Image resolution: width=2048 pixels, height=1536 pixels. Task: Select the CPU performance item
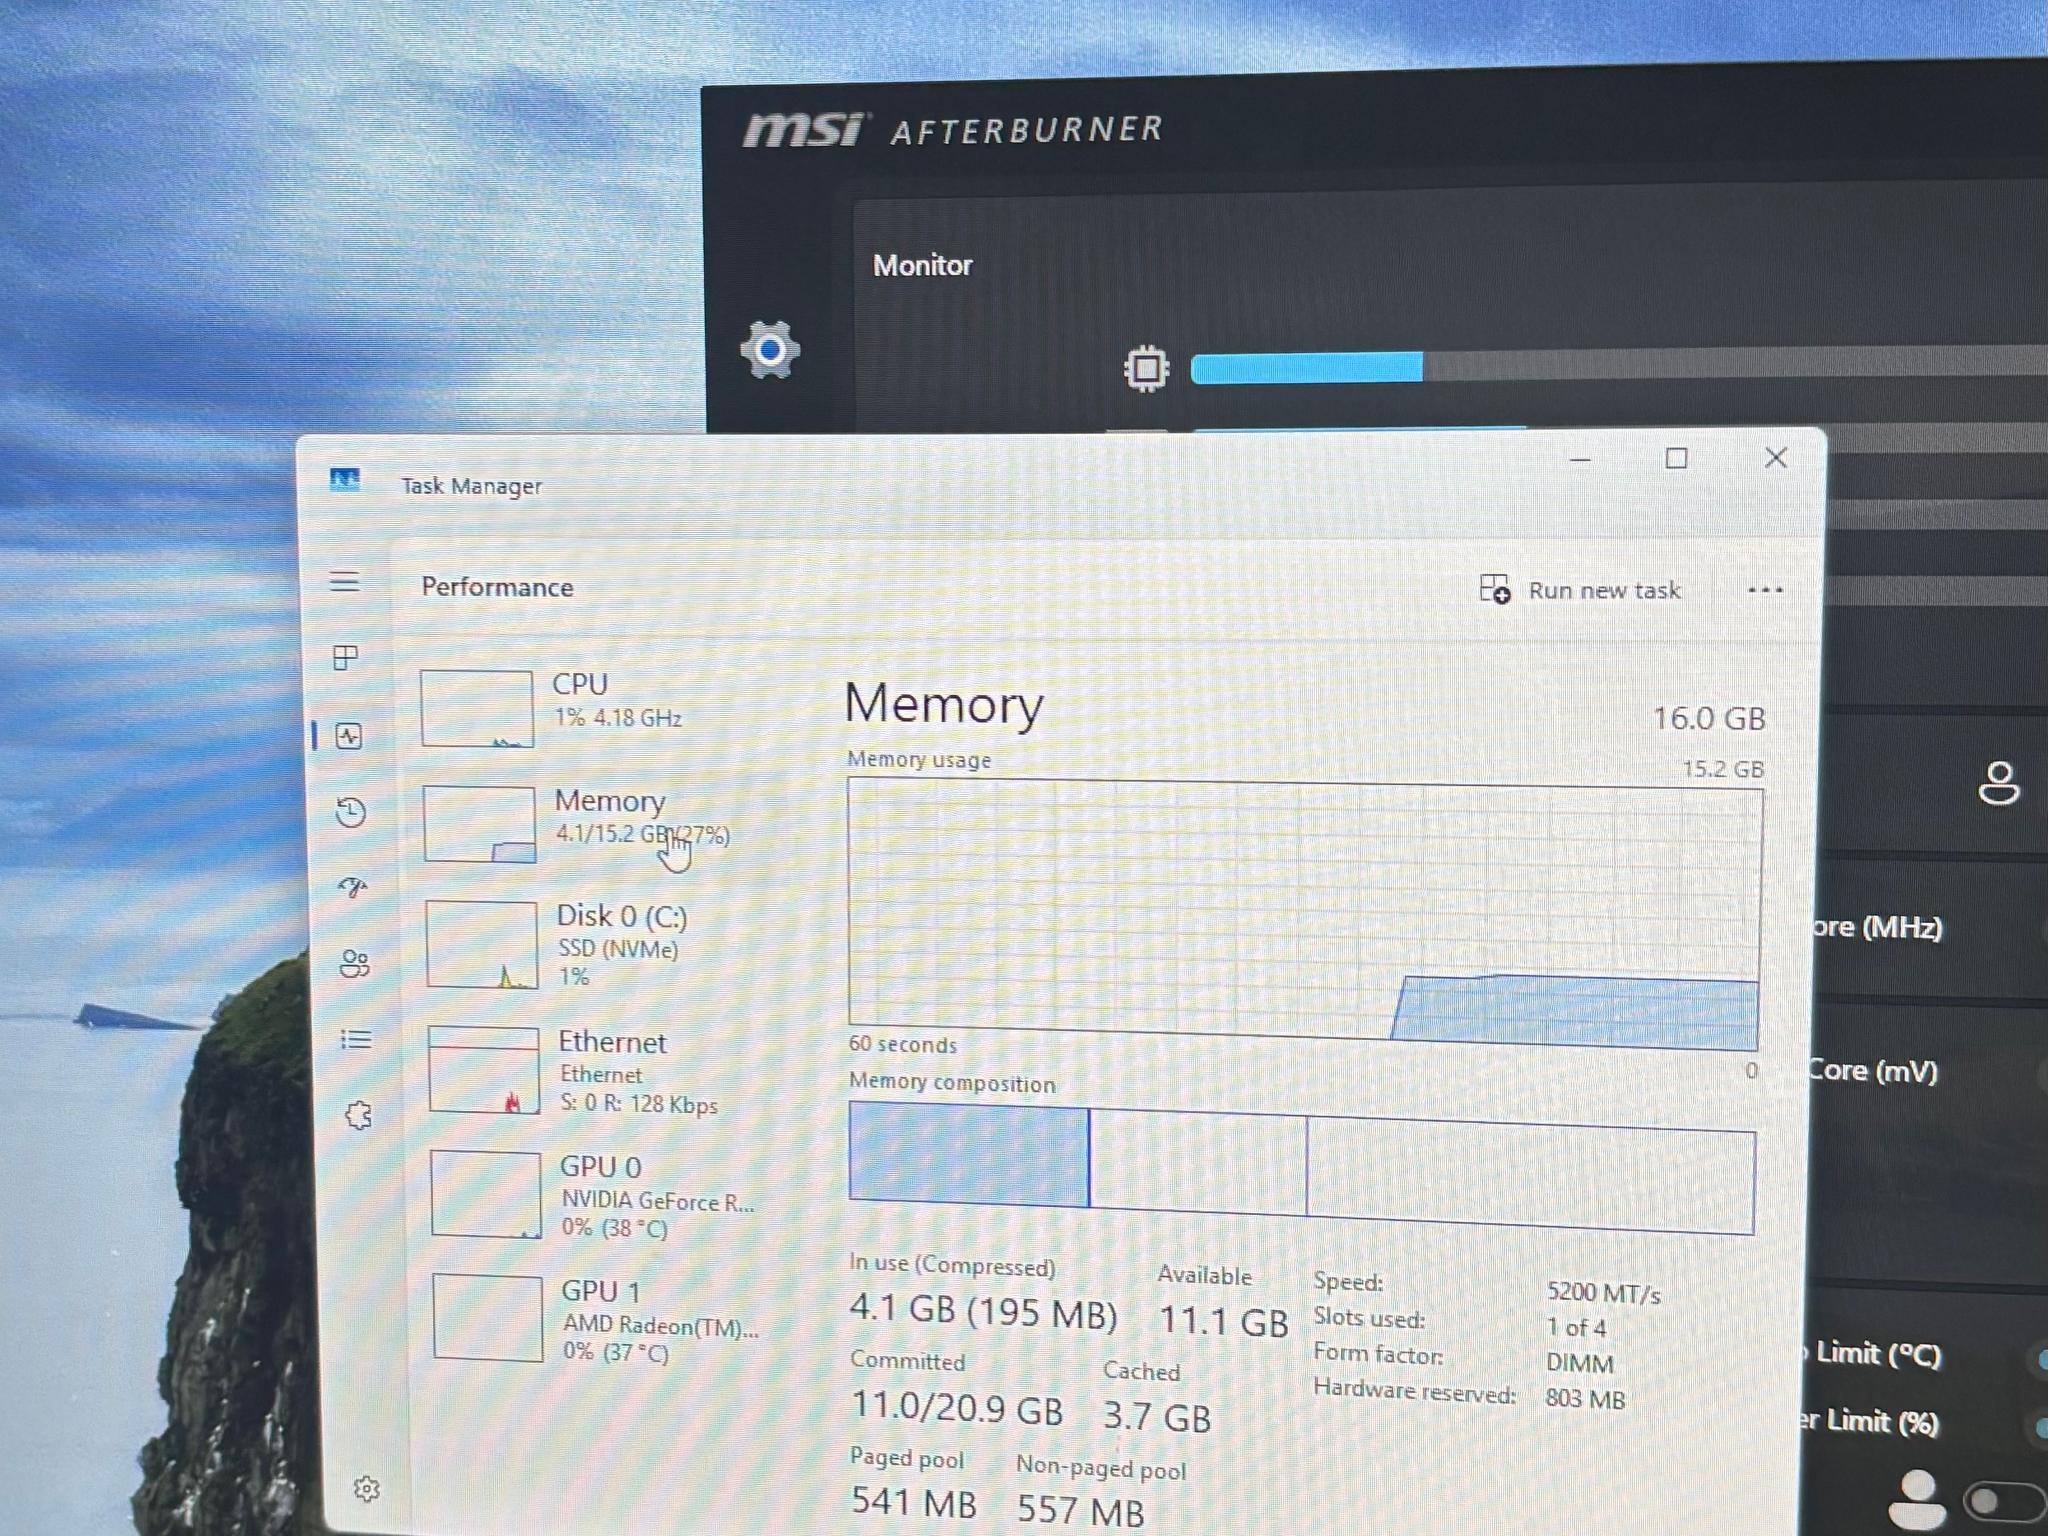[594, 708]
